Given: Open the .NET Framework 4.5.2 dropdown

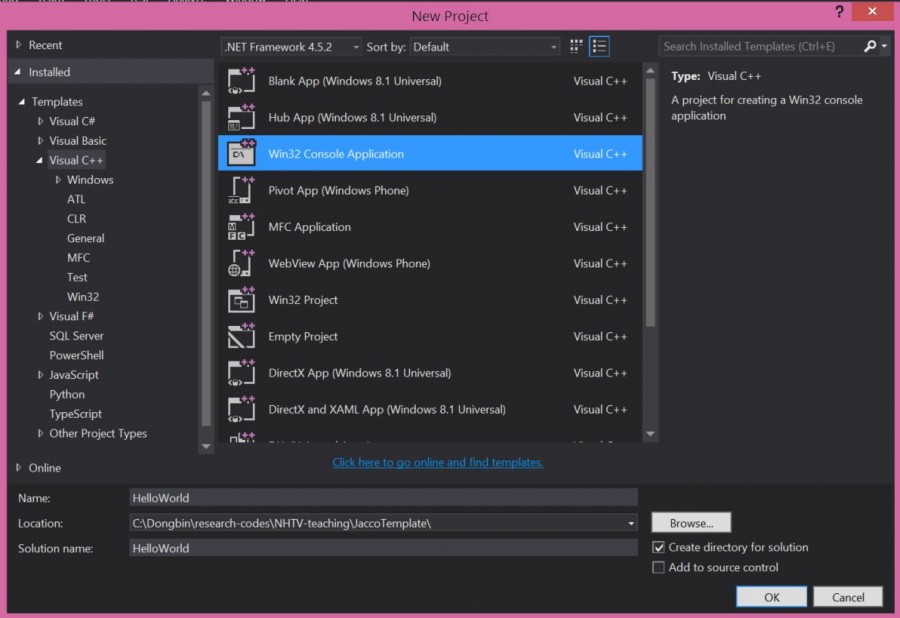Looking at the screenshot, I should pos(292,47).
